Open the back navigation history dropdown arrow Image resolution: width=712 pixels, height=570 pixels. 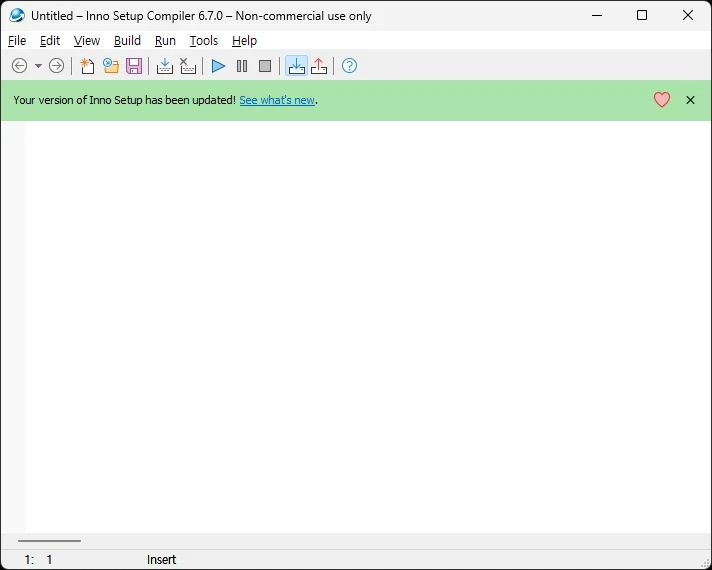(x=38, y=66)
